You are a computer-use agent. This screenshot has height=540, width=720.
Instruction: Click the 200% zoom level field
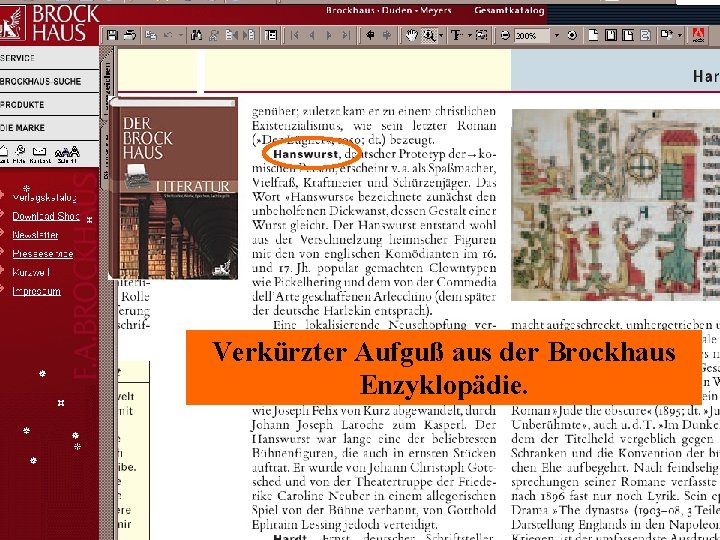click(x=532, y=35)
